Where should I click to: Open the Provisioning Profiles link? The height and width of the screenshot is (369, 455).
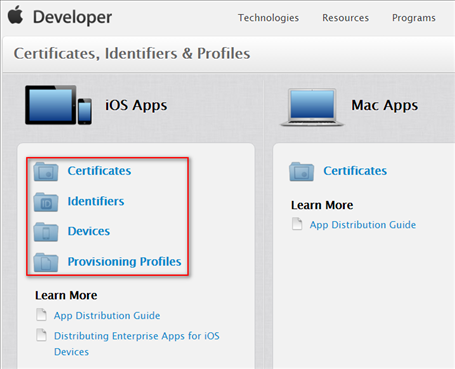(x=124, y=262)
